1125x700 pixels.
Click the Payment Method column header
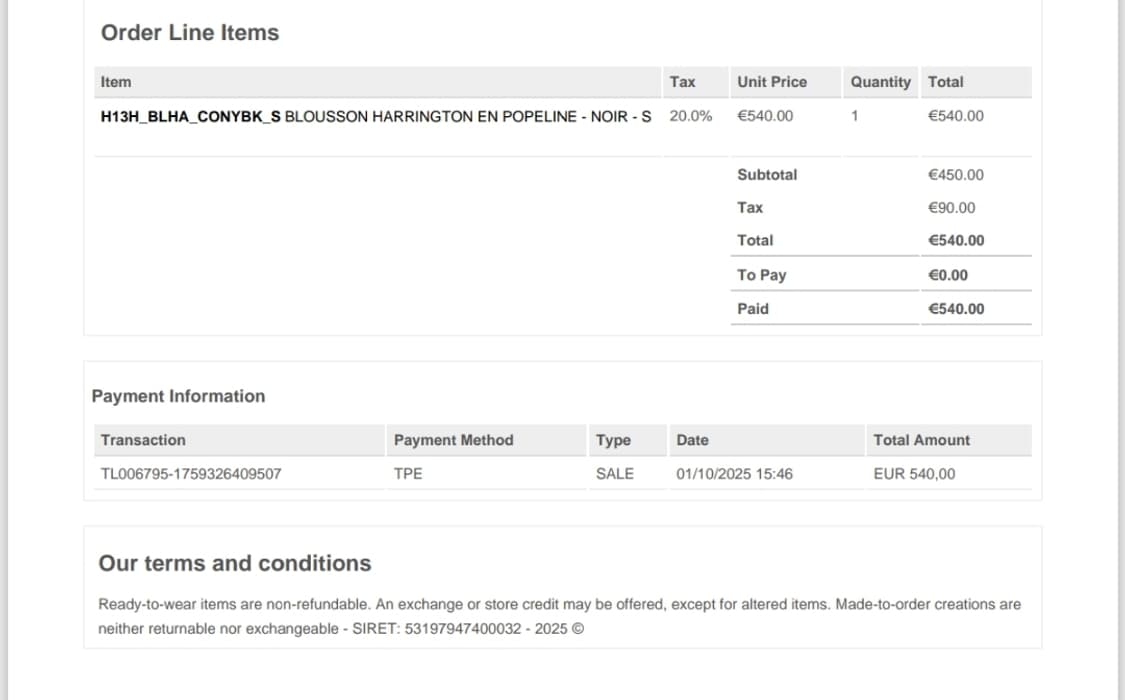tap(453, 440)
